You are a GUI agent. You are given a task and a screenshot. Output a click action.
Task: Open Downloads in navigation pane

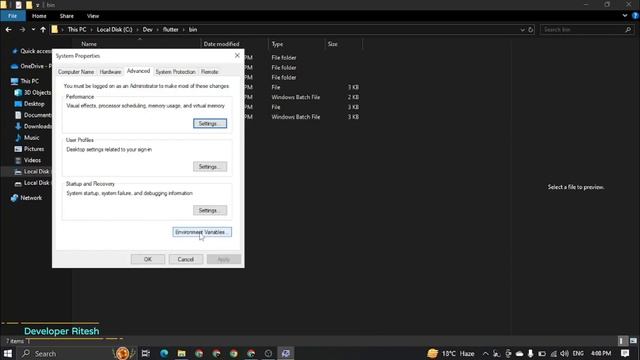tap(33, 126)
